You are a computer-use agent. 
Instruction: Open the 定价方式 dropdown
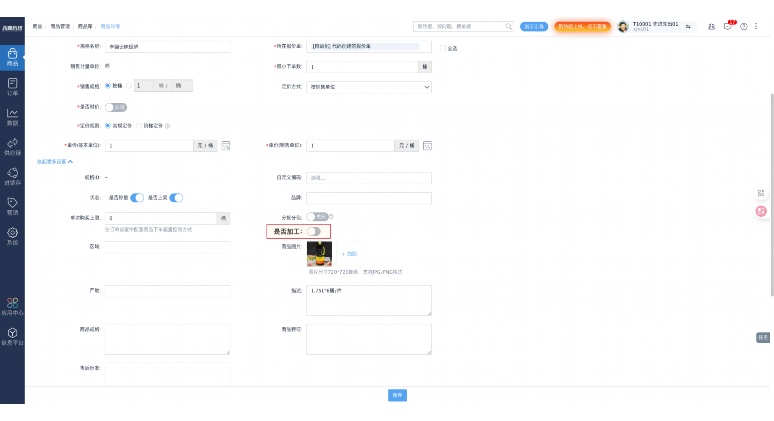pyautogui.click(x=369, y=87)
